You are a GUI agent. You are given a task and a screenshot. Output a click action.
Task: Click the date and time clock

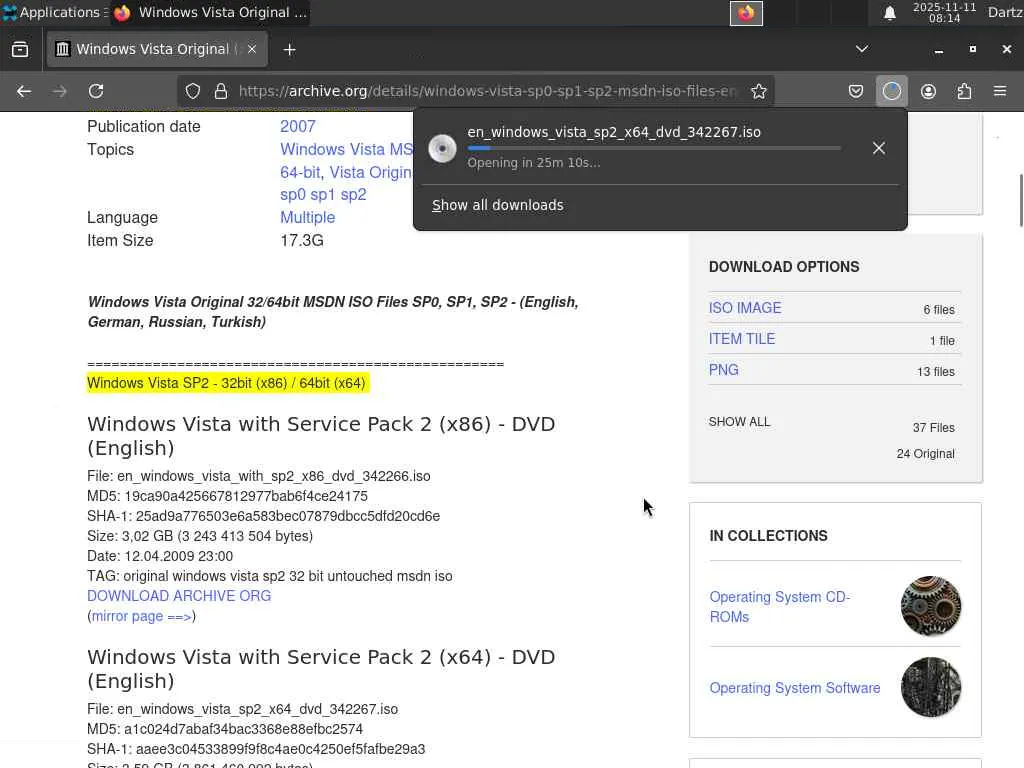[944, 13]
